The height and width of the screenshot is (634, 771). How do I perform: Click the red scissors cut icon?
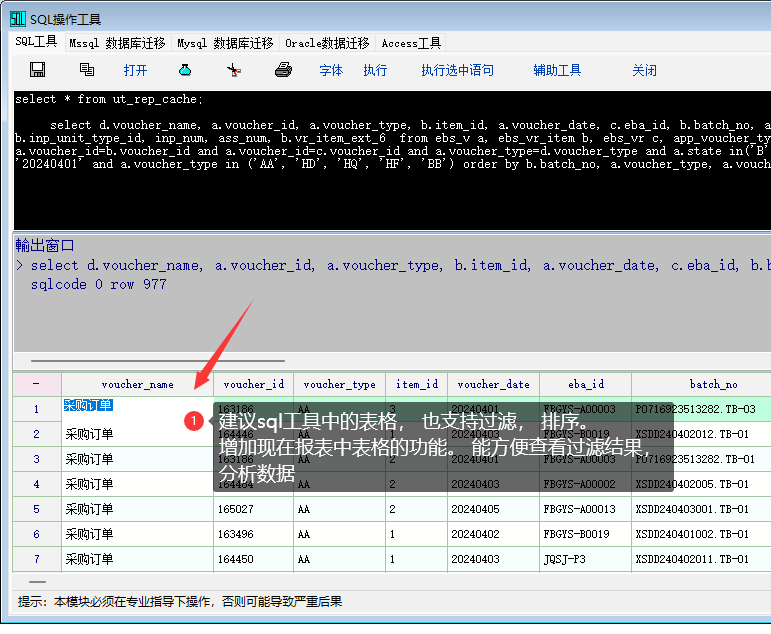[x=234, y=70]
